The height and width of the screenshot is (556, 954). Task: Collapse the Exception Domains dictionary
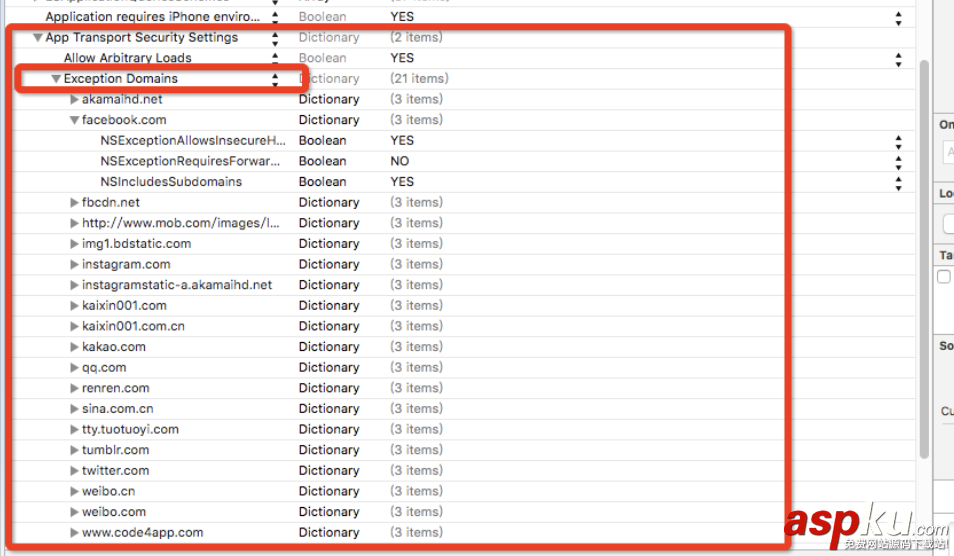[x=56, y=79]
